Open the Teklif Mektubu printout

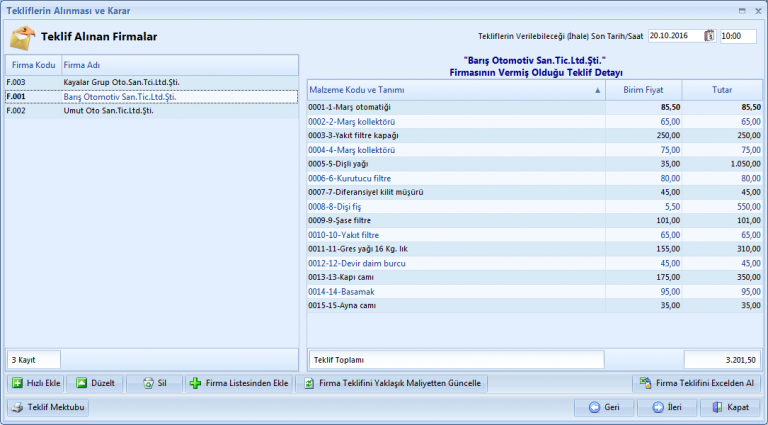click(48, 407)
